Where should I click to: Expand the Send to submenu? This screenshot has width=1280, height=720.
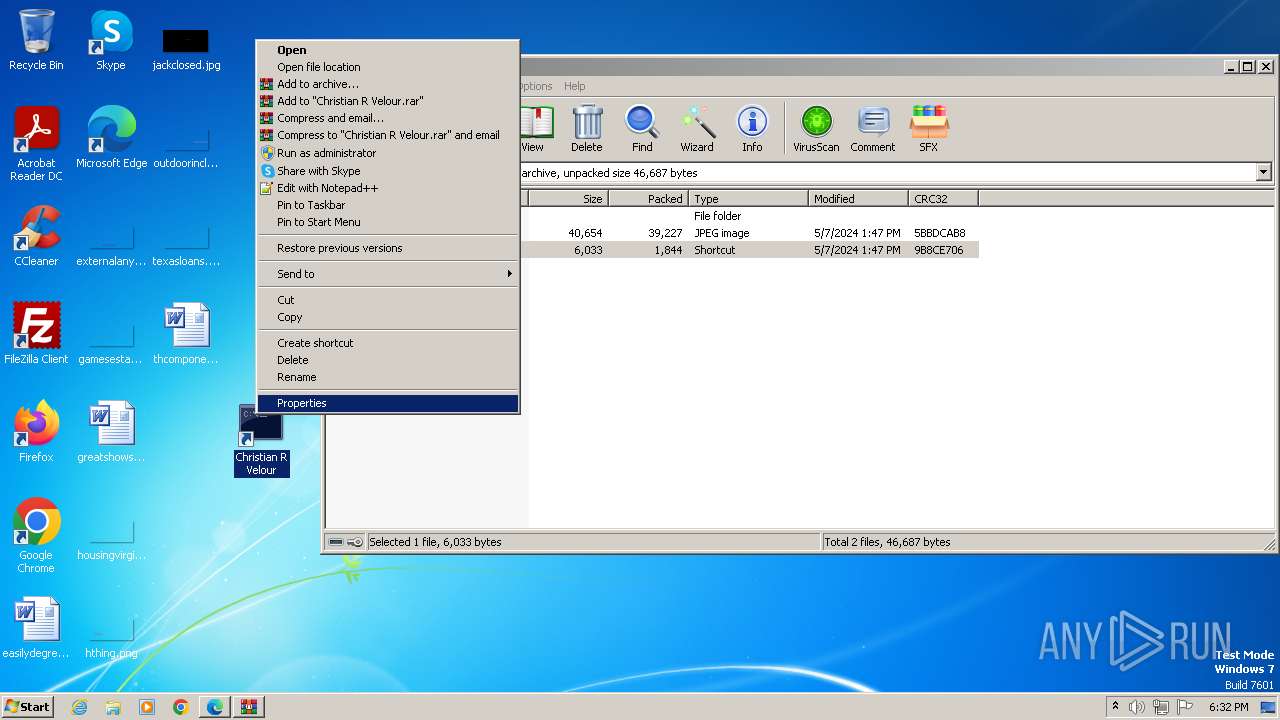tap(388, 274)
